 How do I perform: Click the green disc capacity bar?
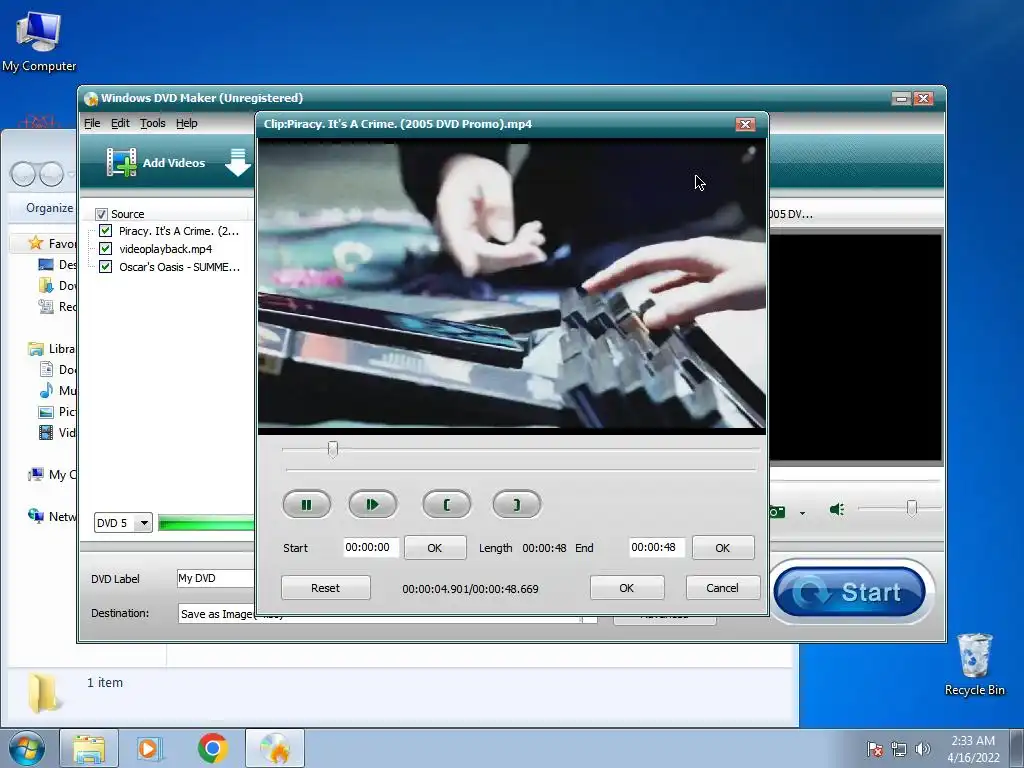coord(206,523)
